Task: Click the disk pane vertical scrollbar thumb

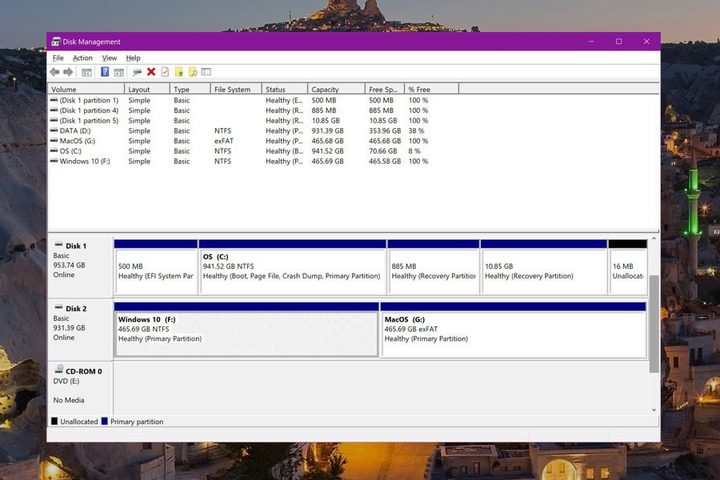Action: pyautogui.click(x=654, y=324)
